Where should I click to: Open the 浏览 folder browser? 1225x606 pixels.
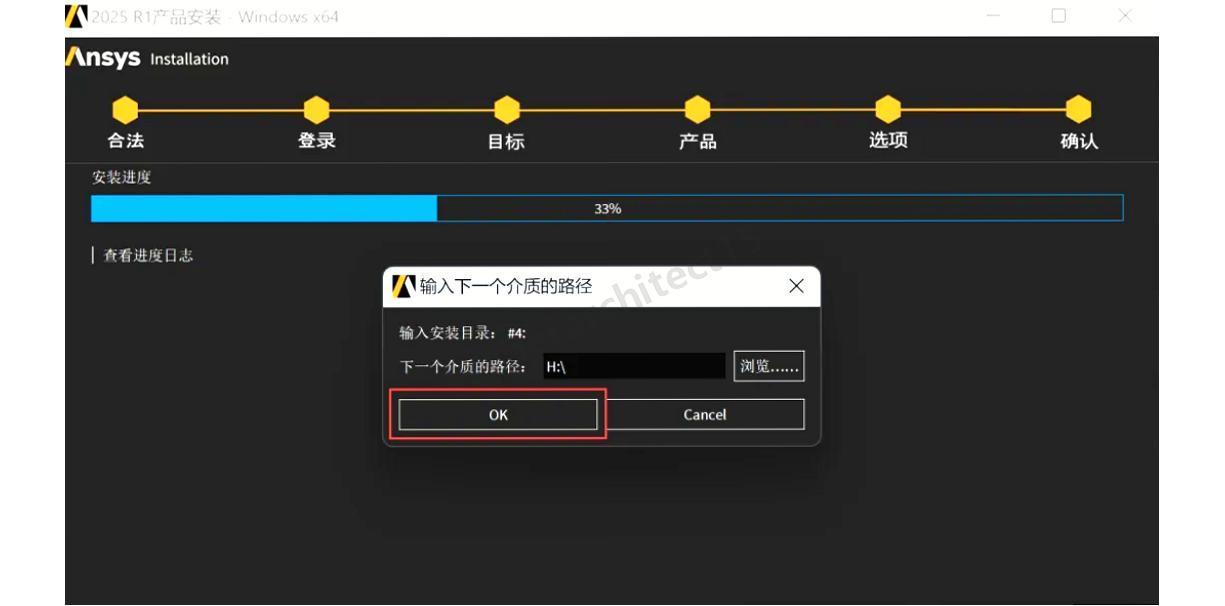(769, 366)
